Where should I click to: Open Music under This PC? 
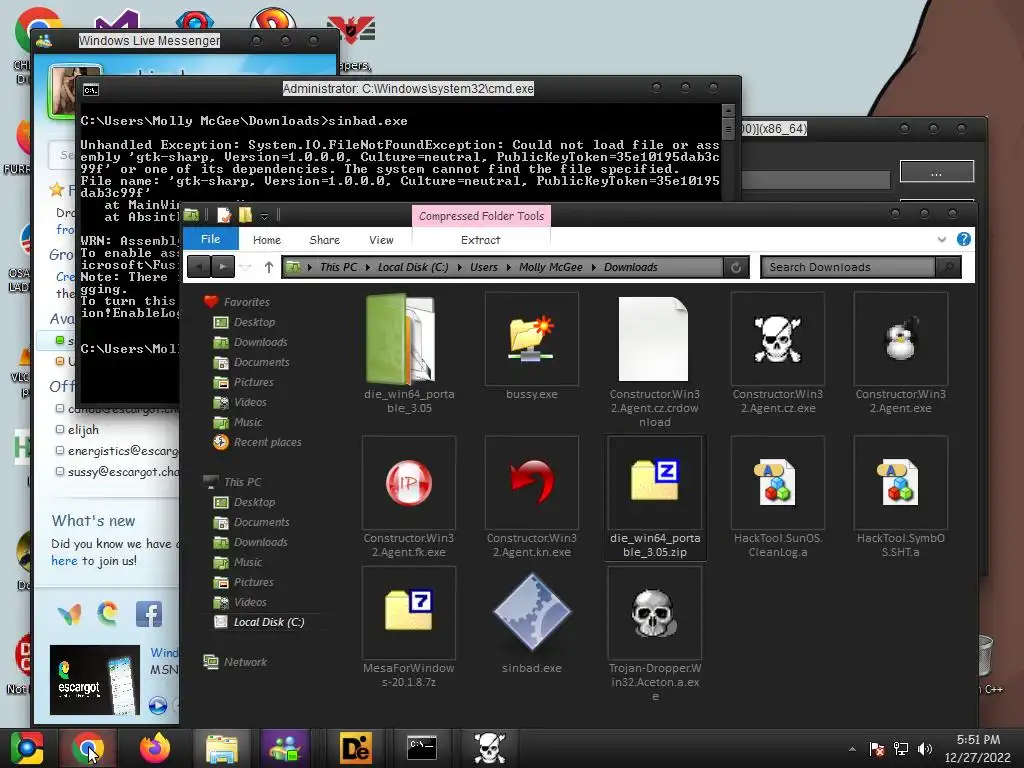[248, 562]
